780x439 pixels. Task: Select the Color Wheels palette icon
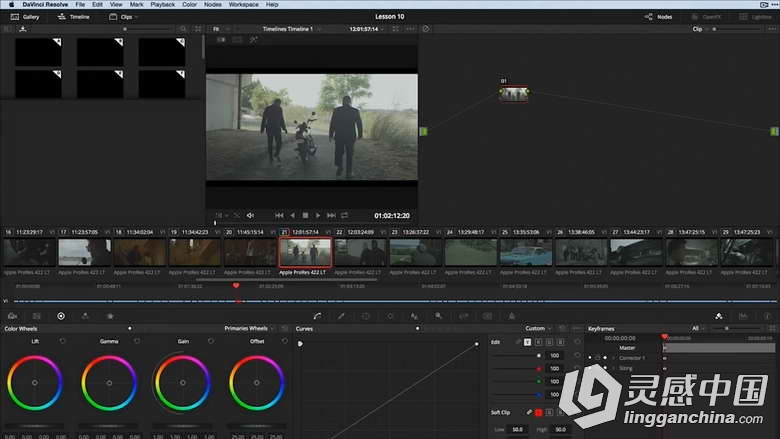click(61, 316)
